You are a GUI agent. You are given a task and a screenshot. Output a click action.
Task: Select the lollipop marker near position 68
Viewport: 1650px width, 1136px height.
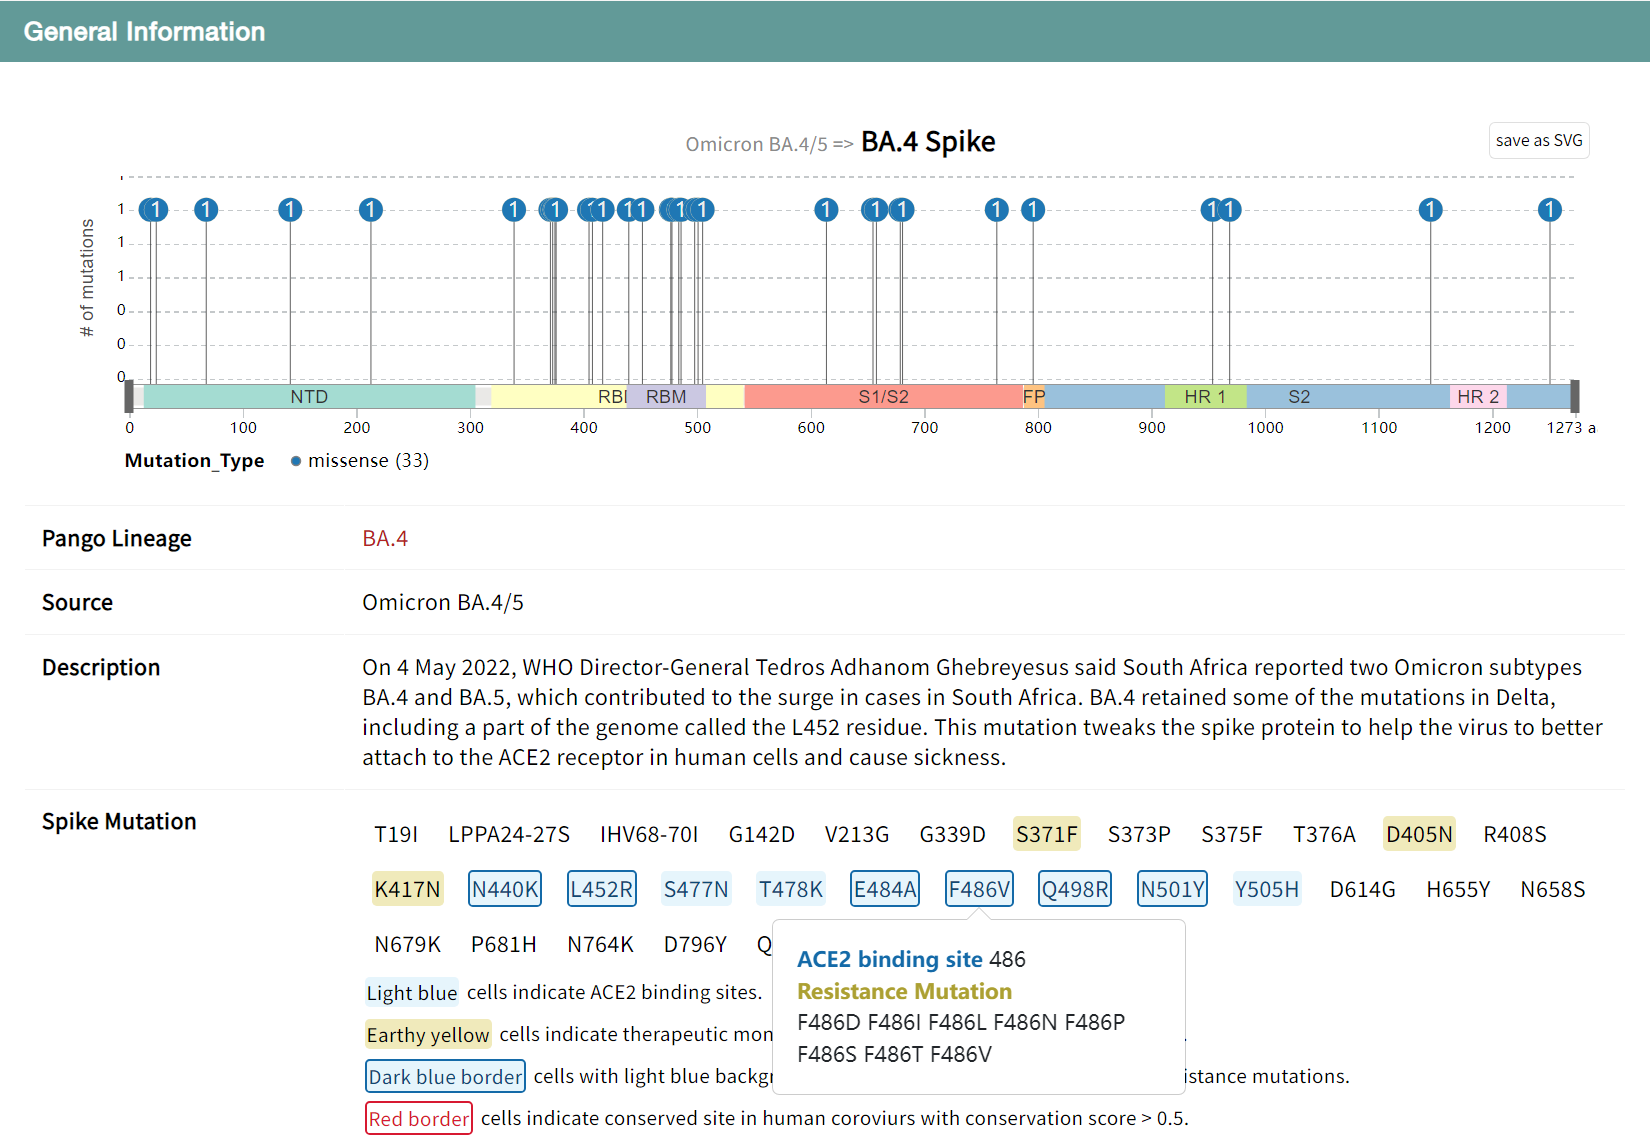[x=206, y=210]
